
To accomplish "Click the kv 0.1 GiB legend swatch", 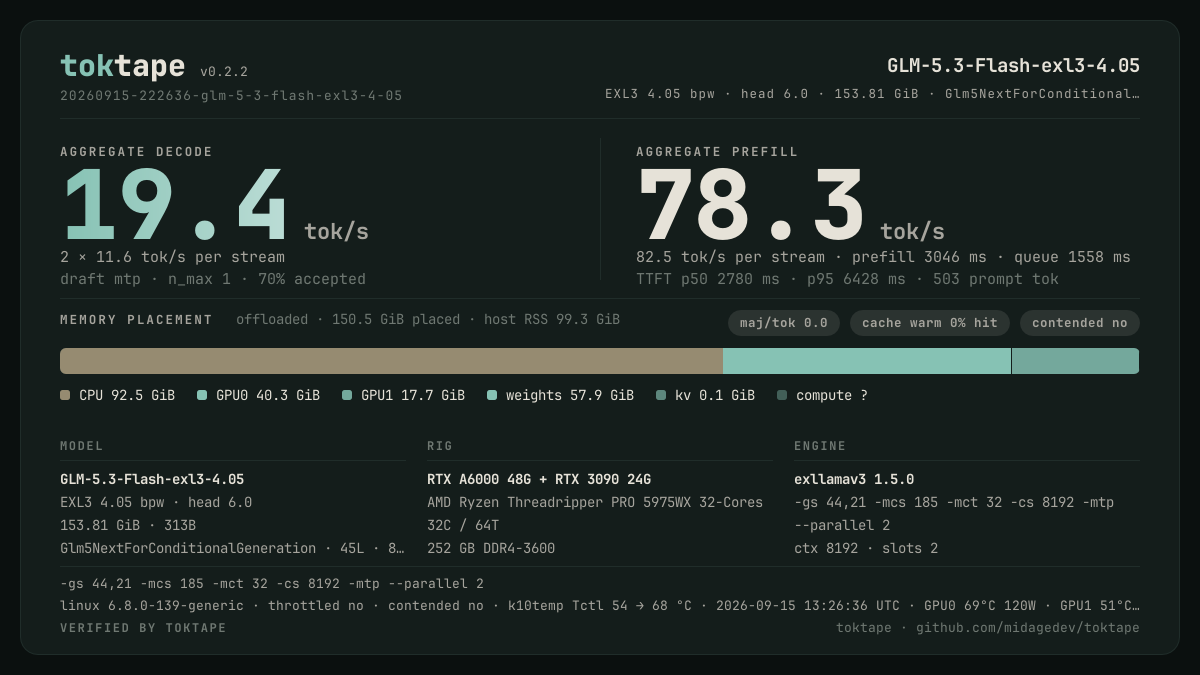I will point(661,395).
